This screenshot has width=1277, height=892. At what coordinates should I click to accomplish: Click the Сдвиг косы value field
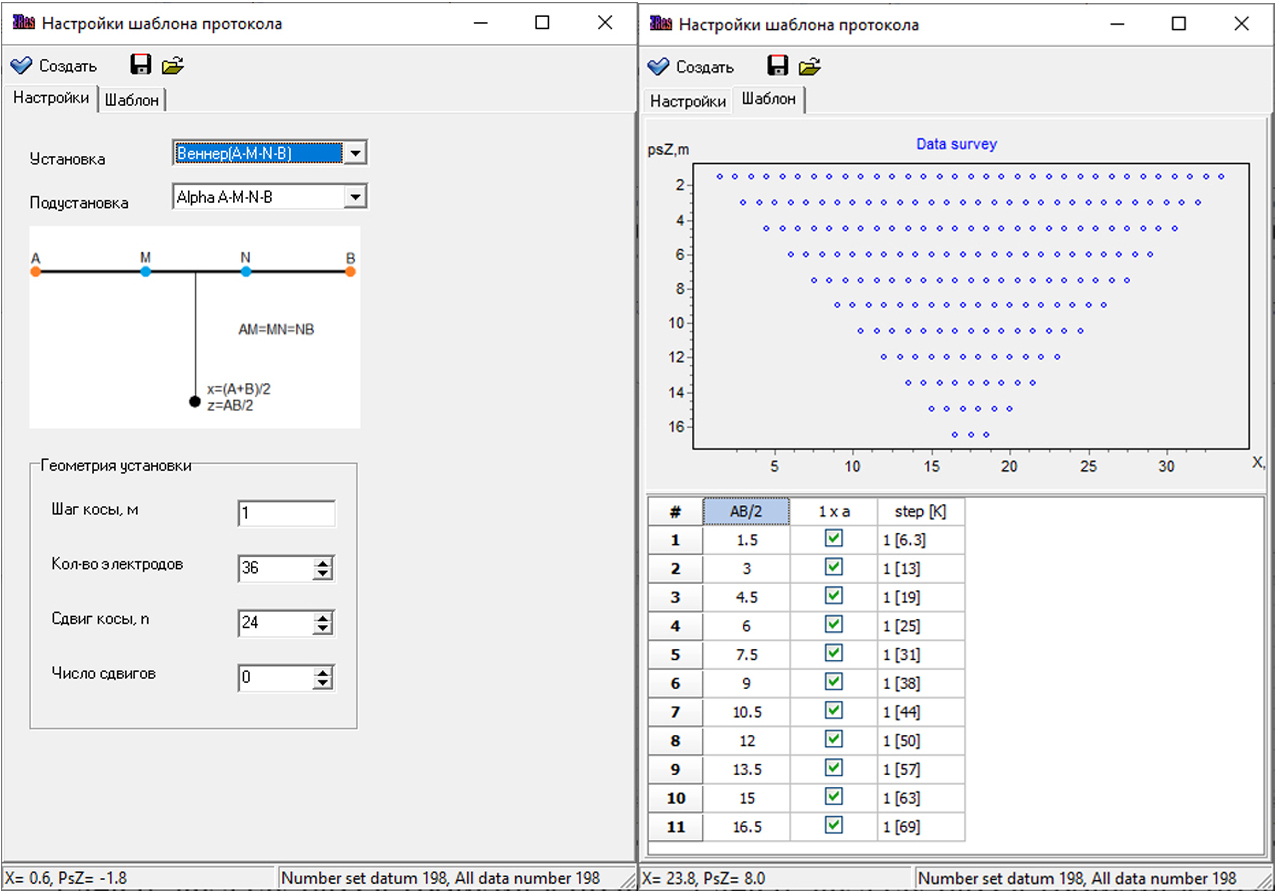pos(276,623)
